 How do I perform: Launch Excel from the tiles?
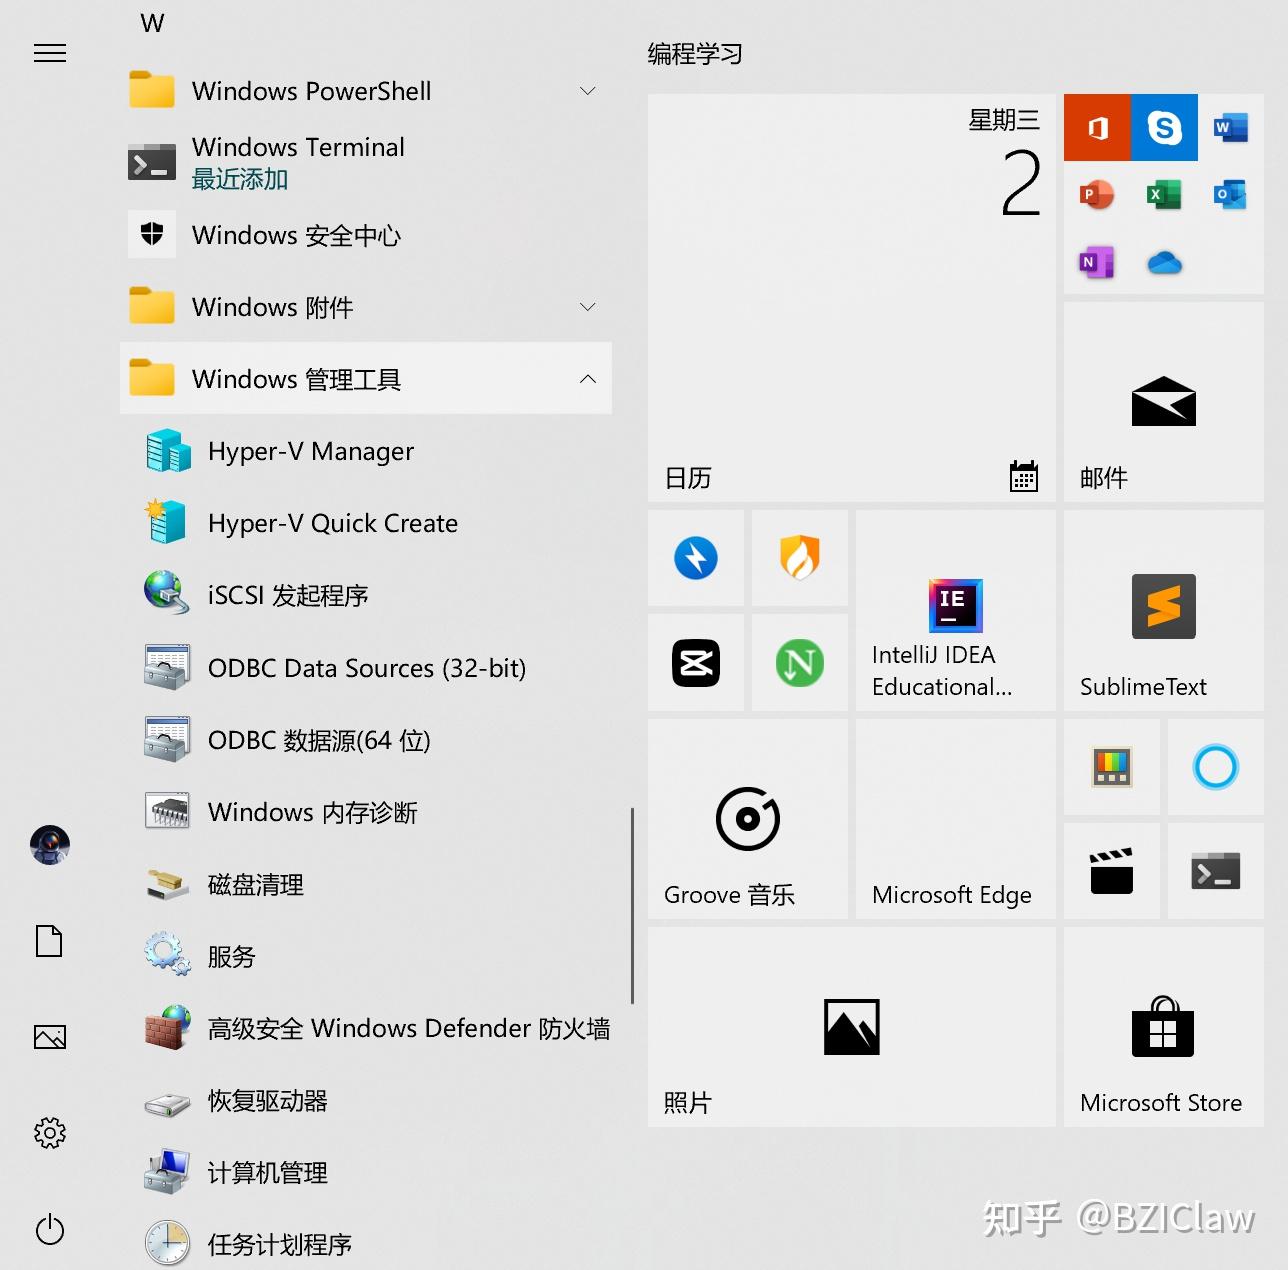point(1164,194)
